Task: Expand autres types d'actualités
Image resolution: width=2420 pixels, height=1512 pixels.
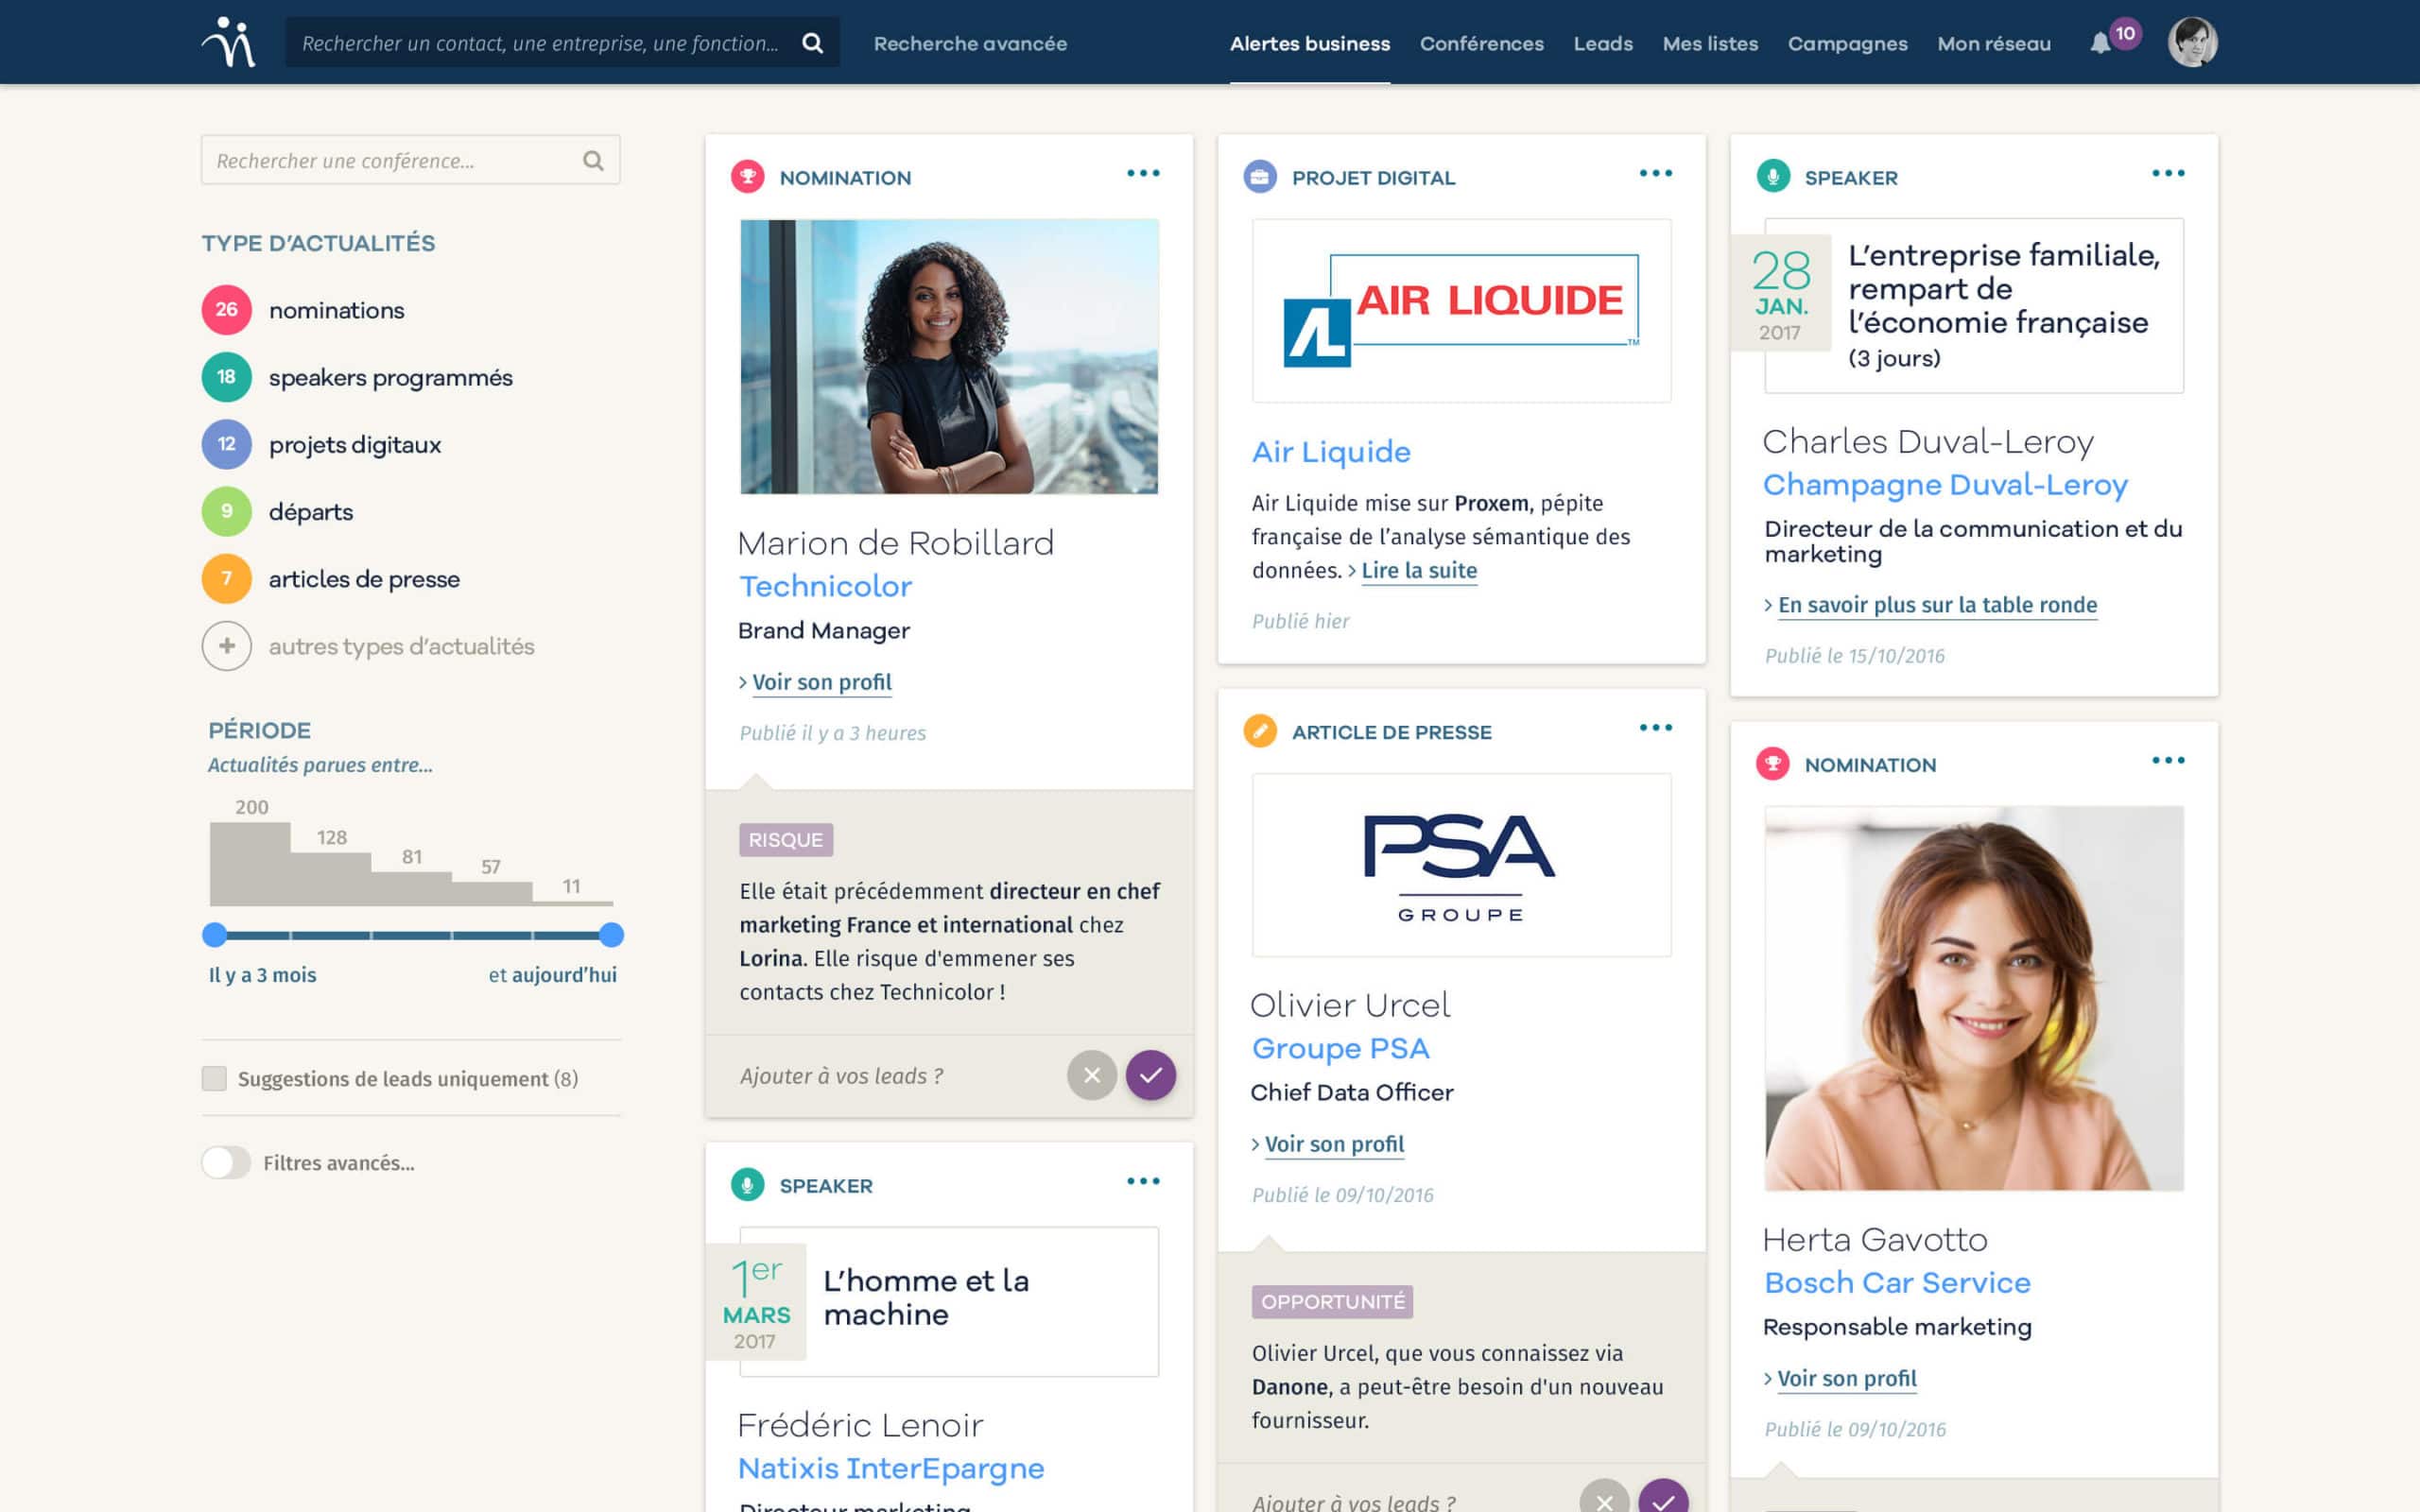Action: click(x=401, y=646)
